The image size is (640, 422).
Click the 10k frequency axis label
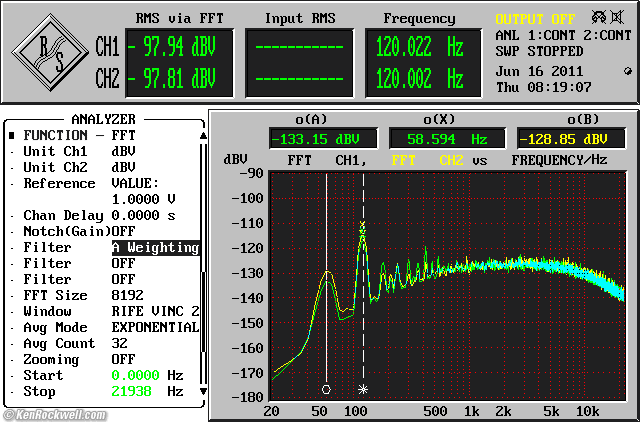[x=588, y=411]
